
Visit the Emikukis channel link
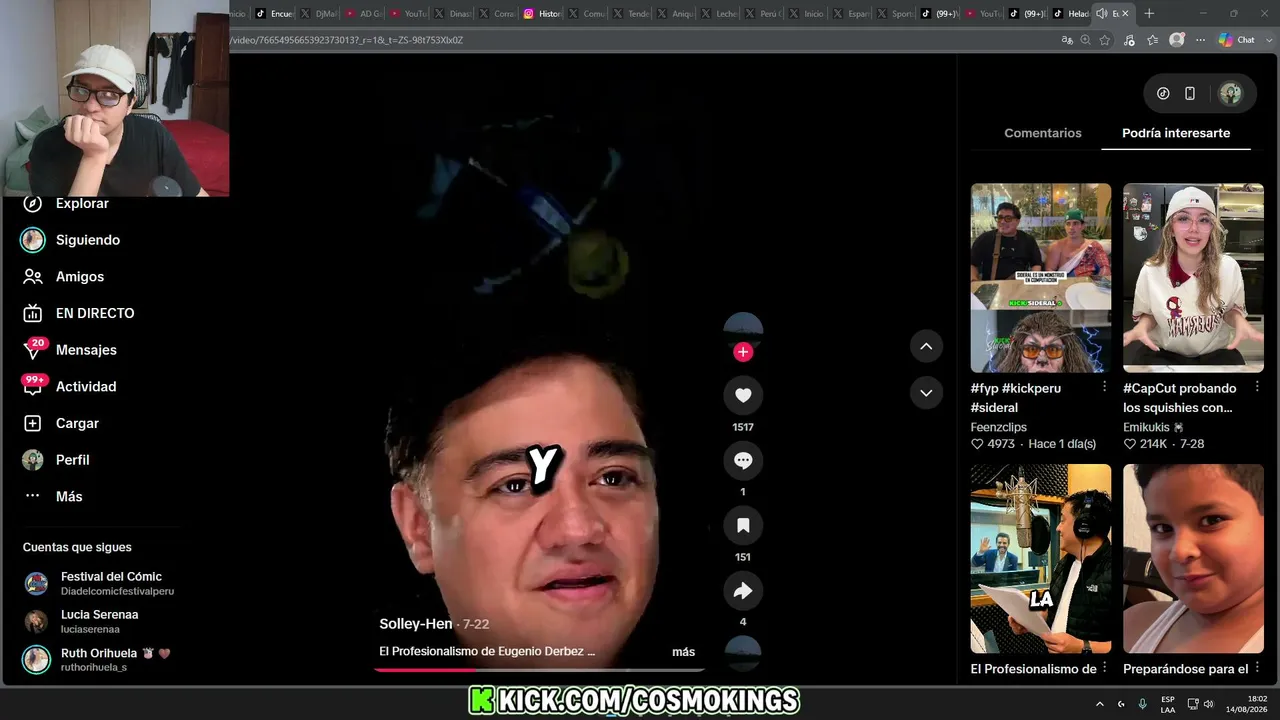(1153, 427)
